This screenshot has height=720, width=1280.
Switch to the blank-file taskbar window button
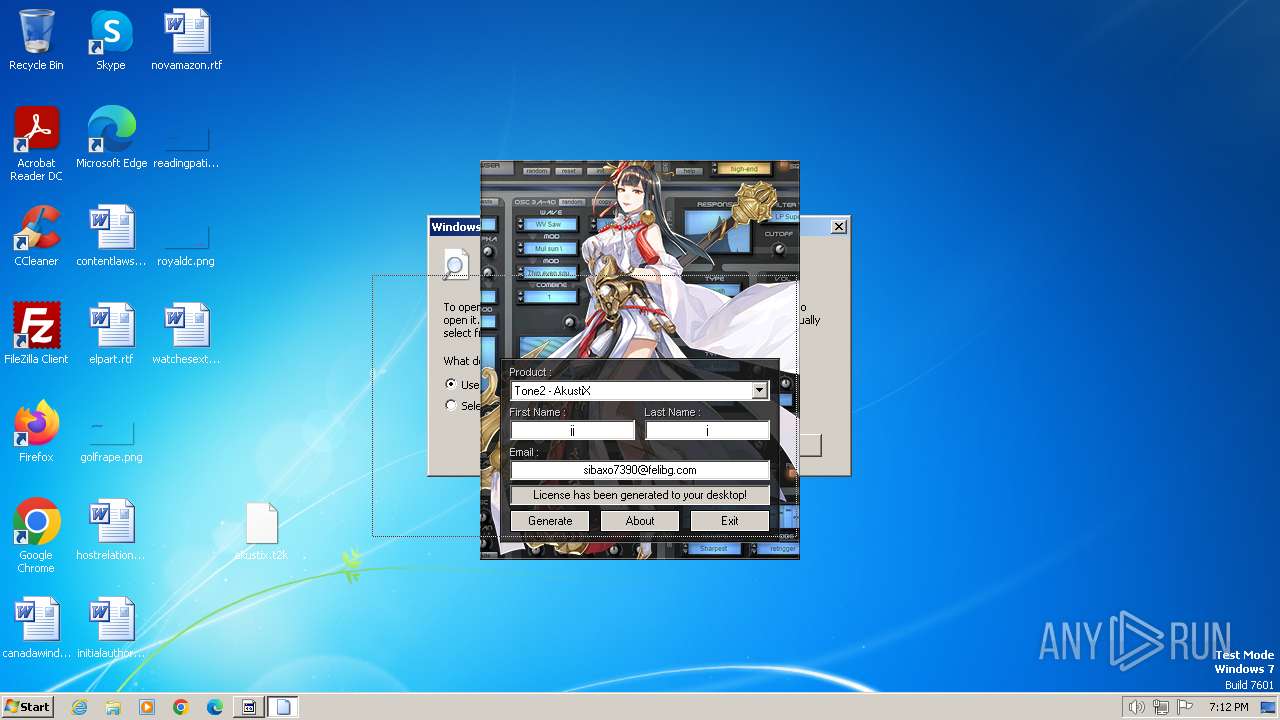pos(283,707)
